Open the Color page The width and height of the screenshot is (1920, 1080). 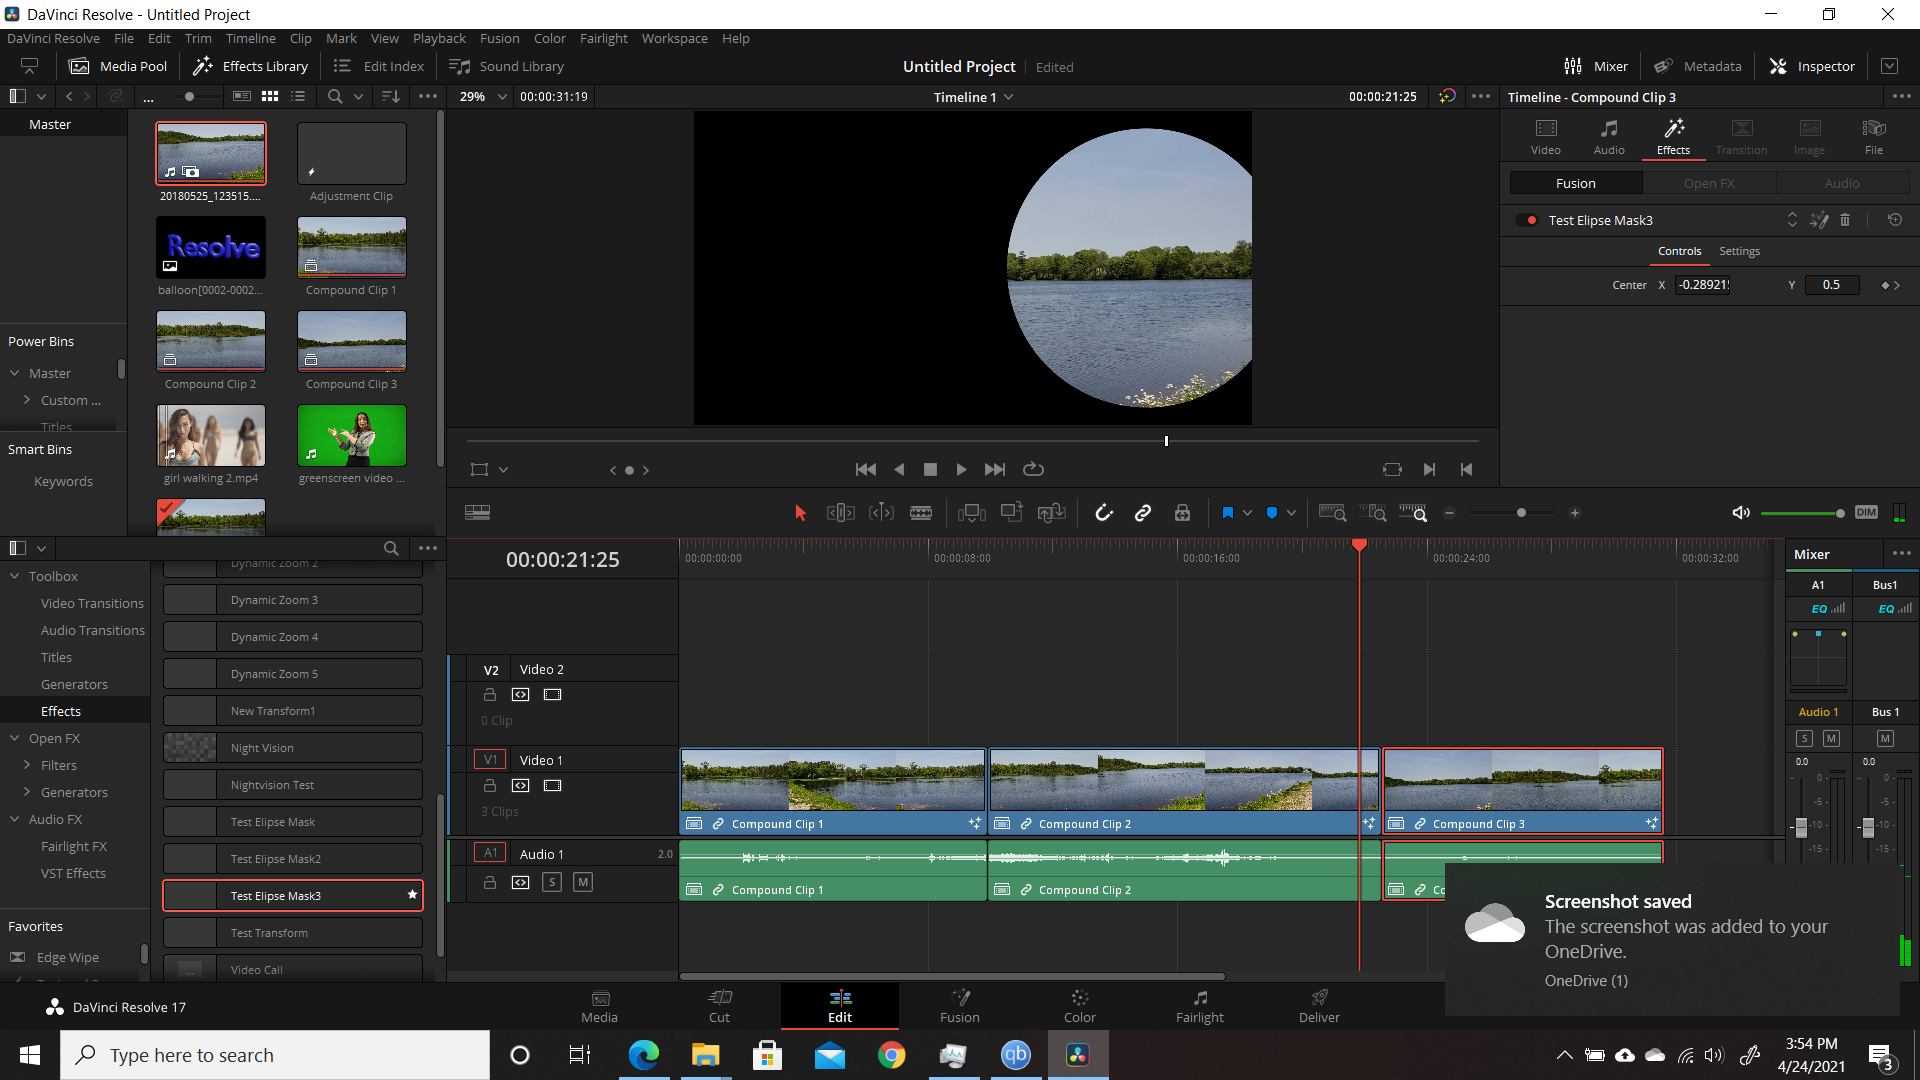click(x=1080, y=1006)
